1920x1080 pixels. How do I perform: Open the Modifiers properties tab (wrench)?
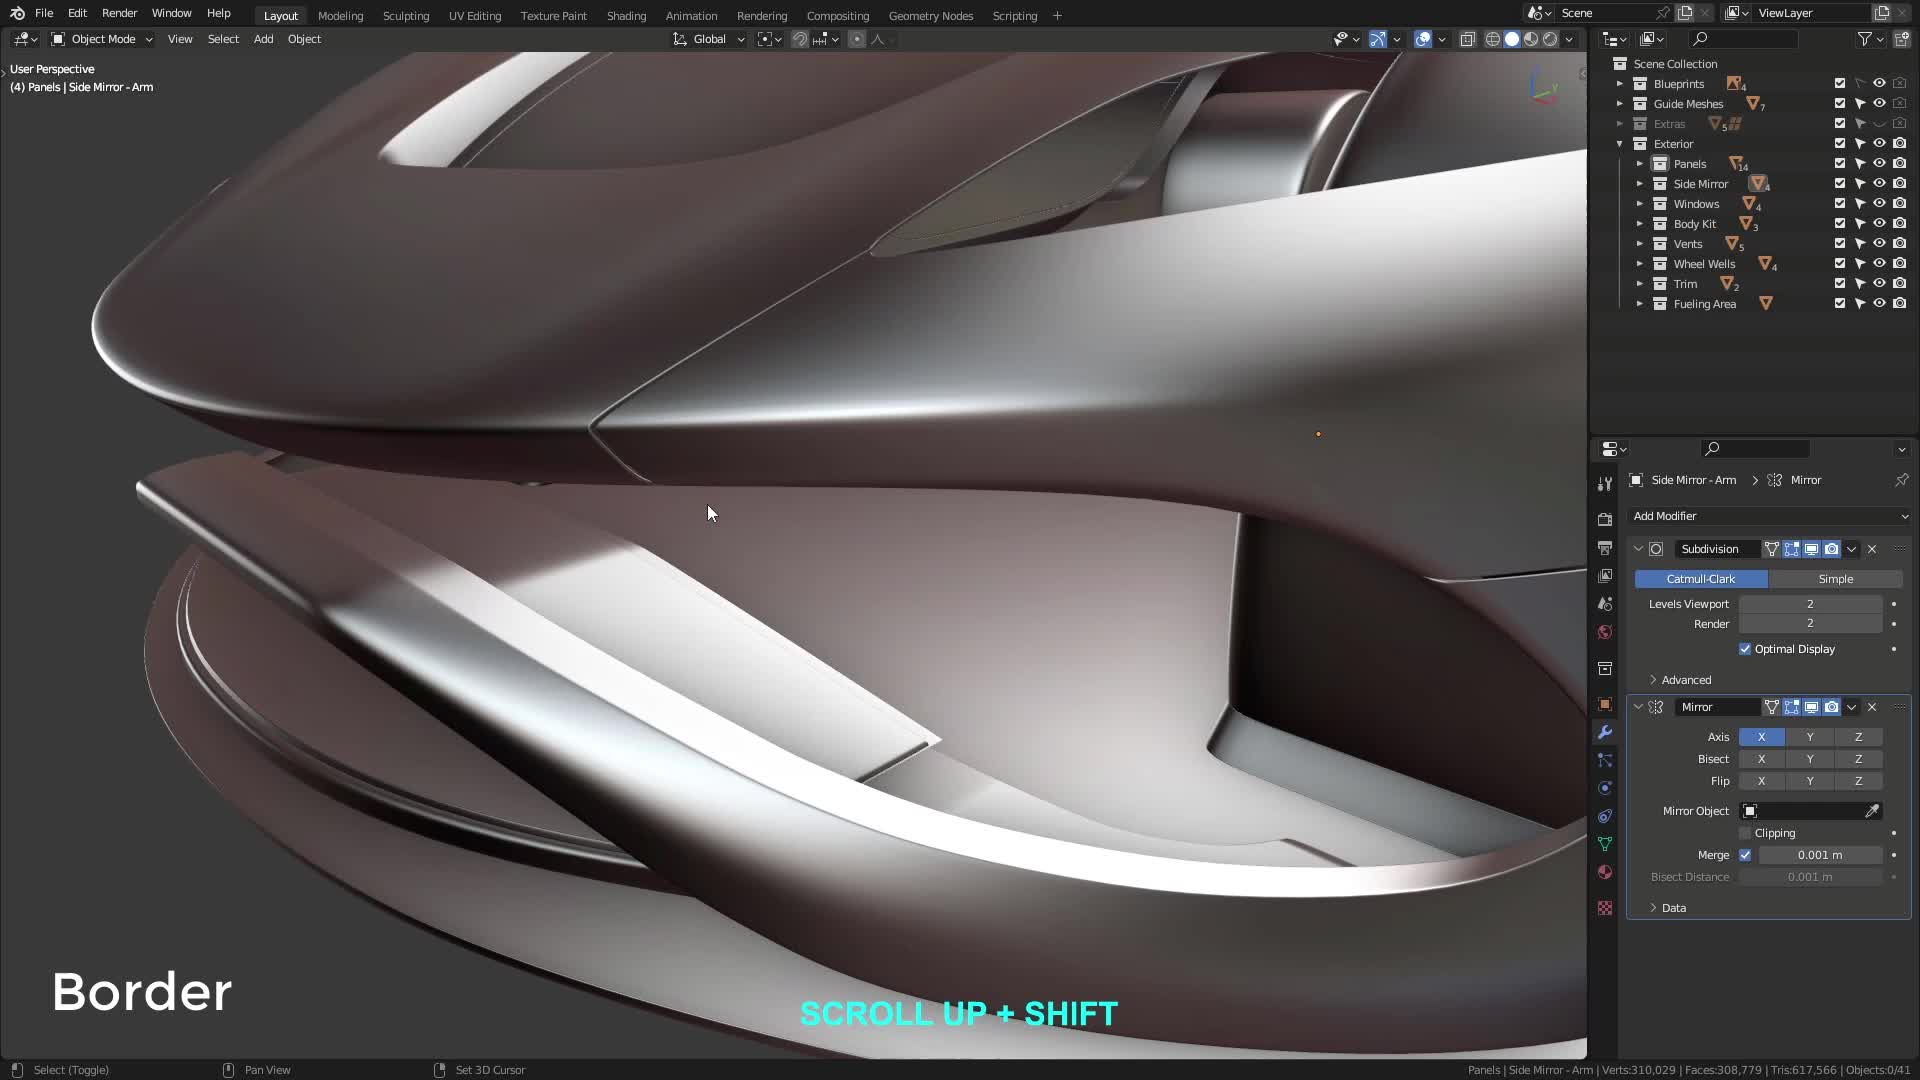(x=1605, y=732)
